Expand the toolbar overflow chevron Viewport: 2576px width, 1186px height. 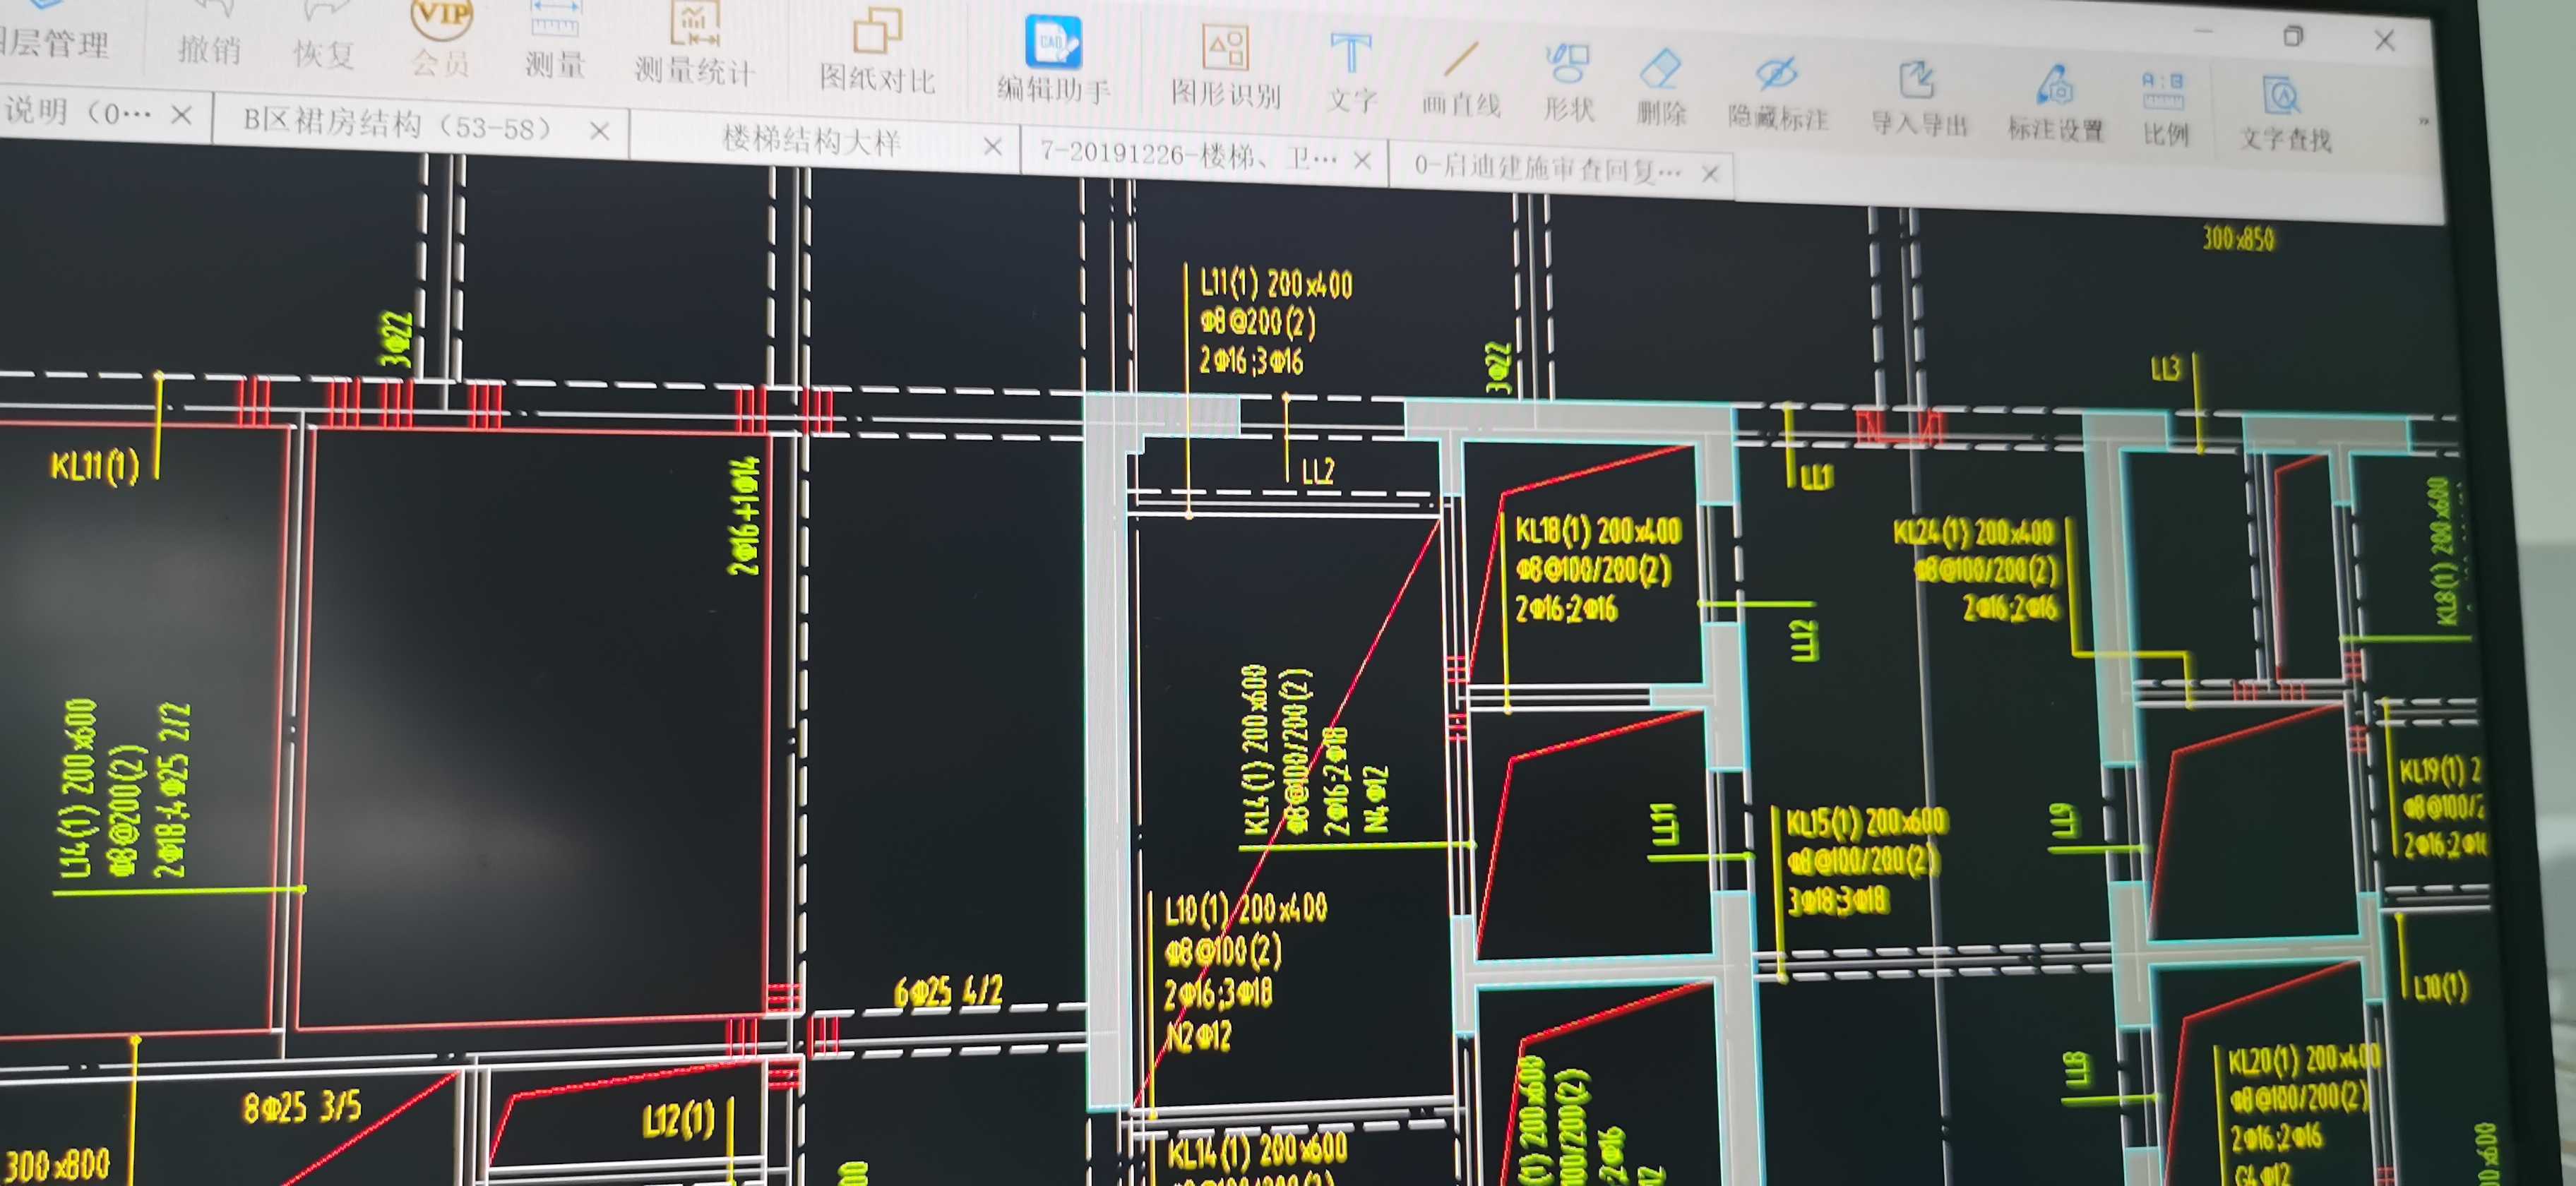coord(2423,122)
